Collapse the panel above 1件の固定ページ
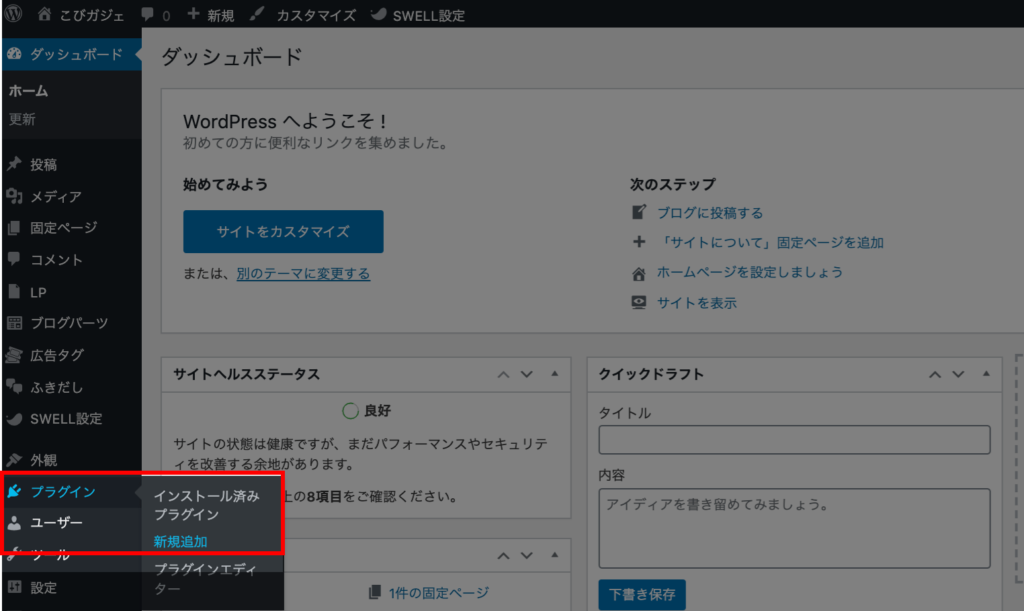 coord(554,556)
